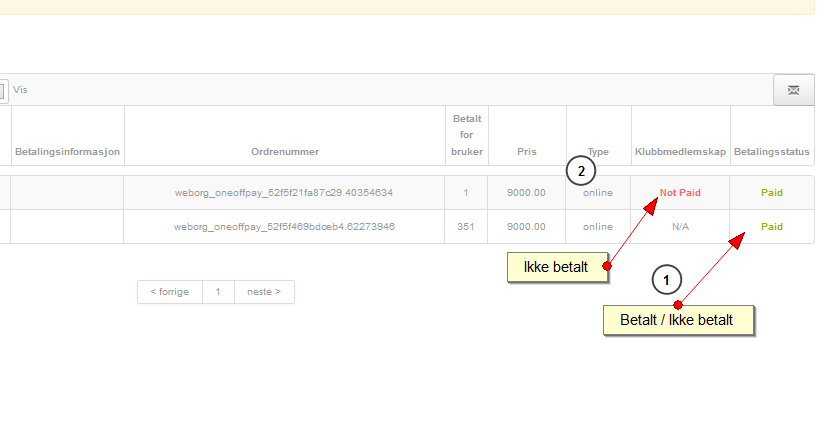Sort by Betalingsstatus column header
This screenshot has height=422, width=824.
tap(771, 152)
